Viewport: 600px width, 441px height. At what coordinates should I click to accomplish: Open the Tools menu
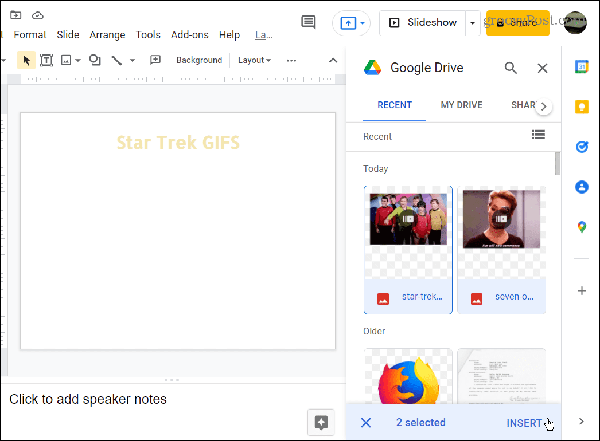(148, 35)
